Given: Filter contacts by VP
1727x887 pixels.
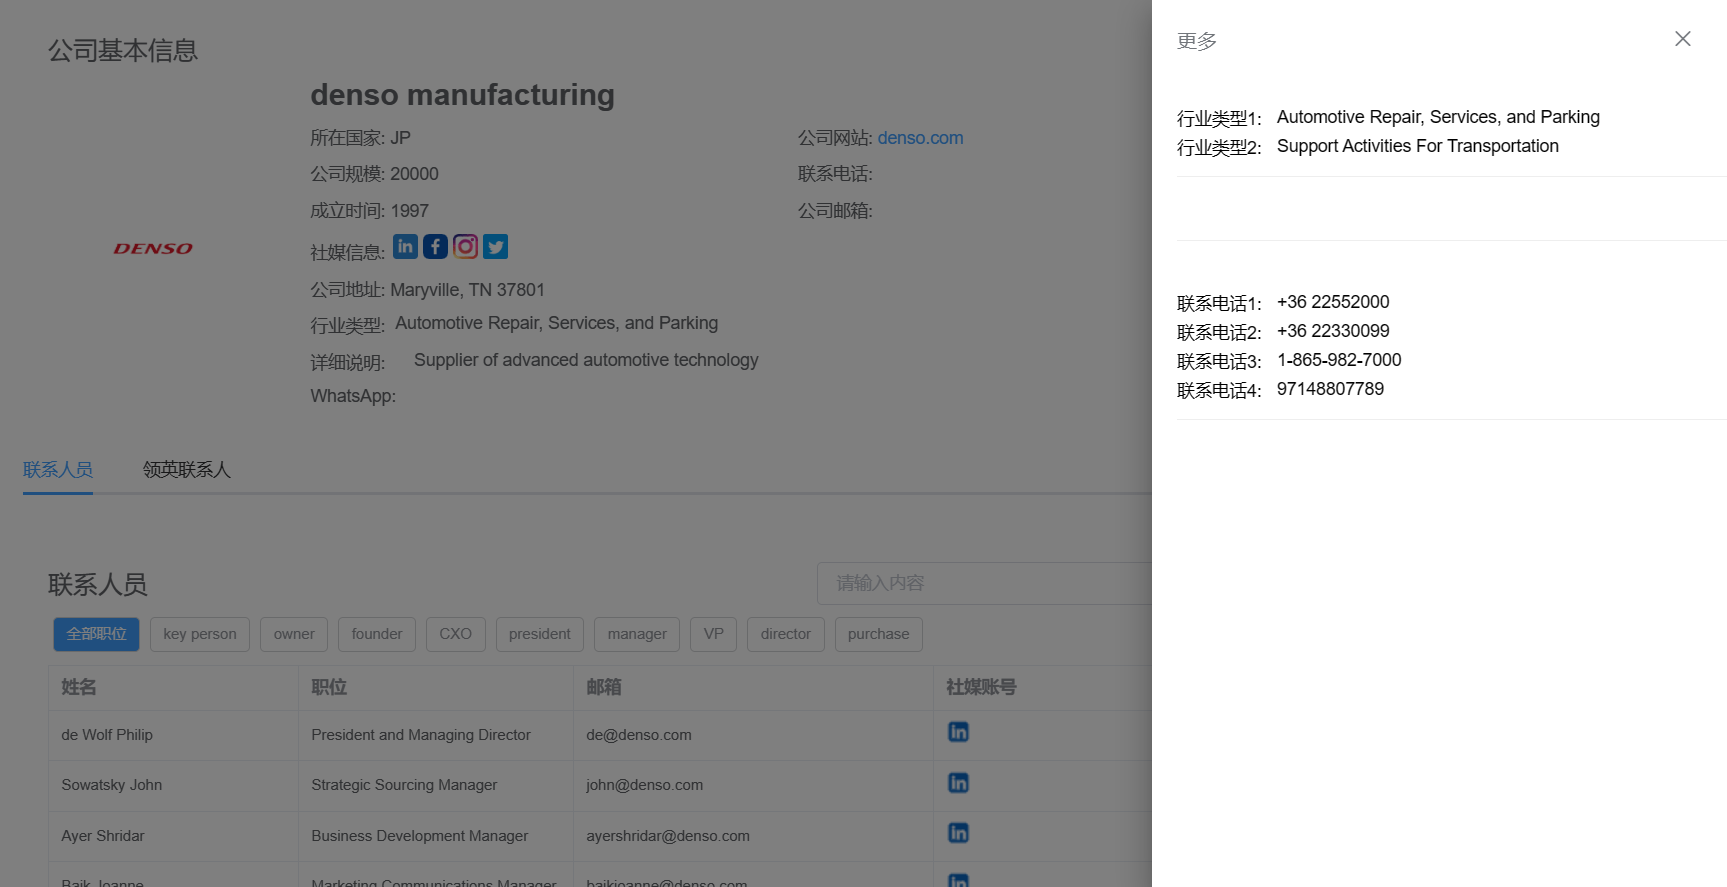Looking at the screenshot, I should click(x=714, y=634).
